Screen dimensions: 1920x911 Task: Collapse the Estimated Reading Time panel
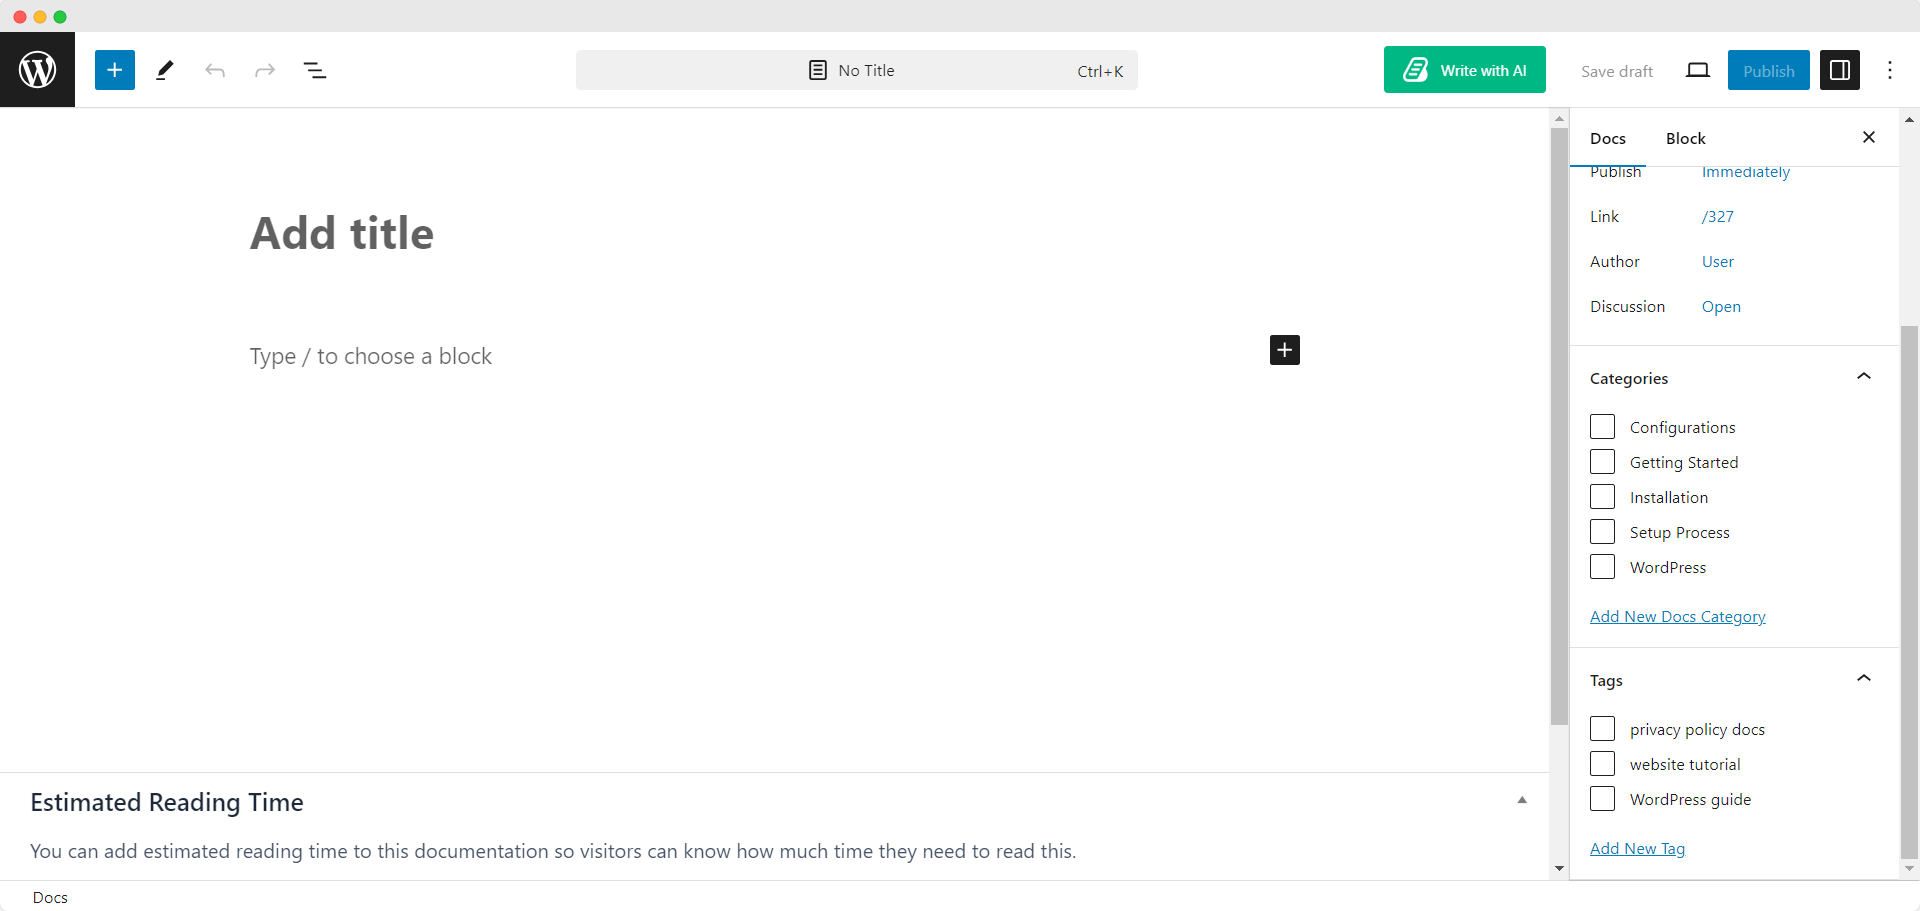(x=1522, y=800)
